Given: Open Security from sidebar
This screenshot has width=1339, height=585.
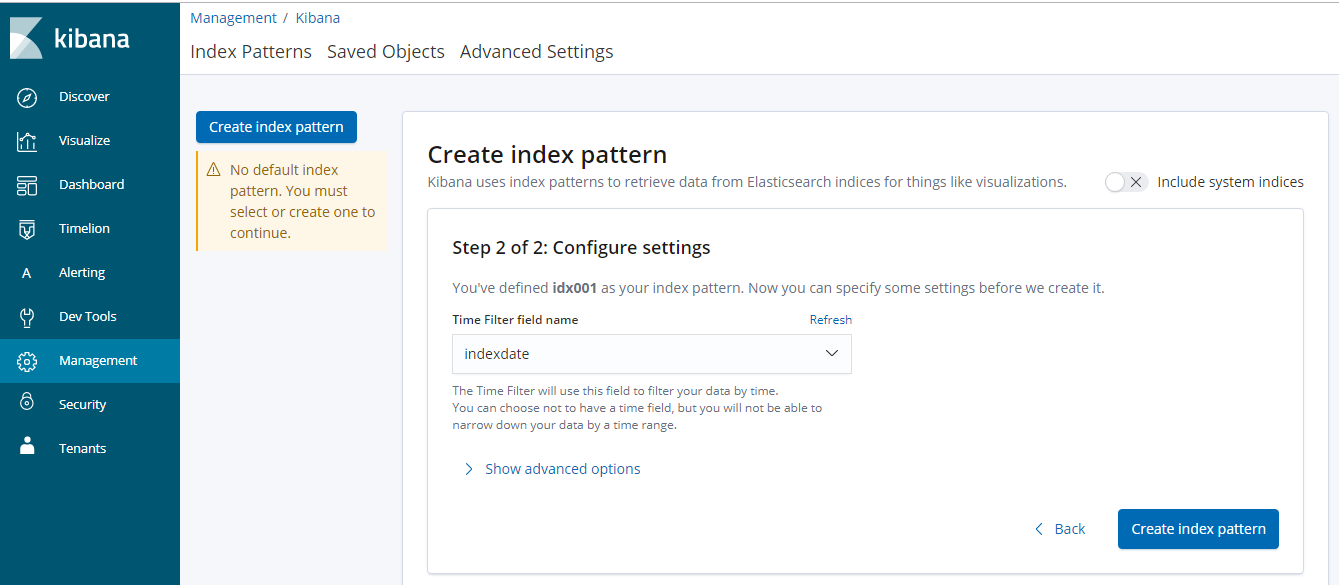Looking at the screenshot, I should point(90,405).
